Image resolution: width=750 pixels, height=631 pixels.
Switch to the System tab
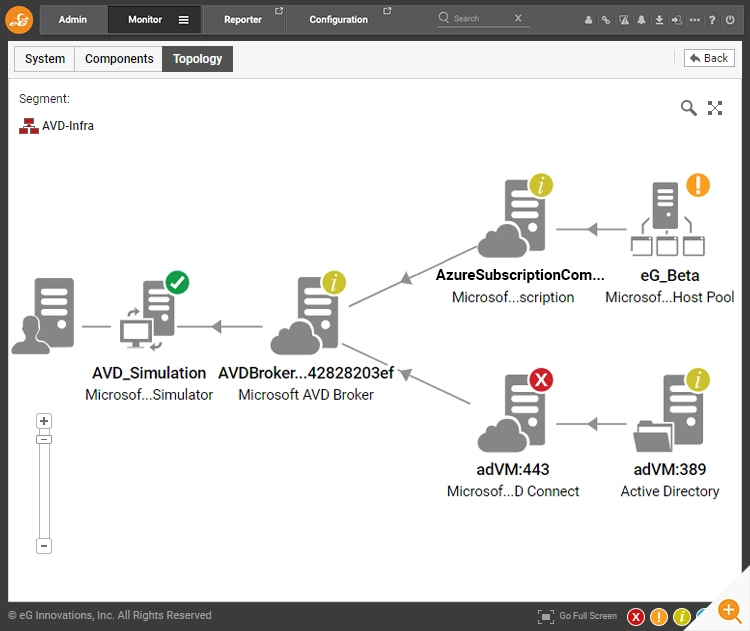[44, 59]
